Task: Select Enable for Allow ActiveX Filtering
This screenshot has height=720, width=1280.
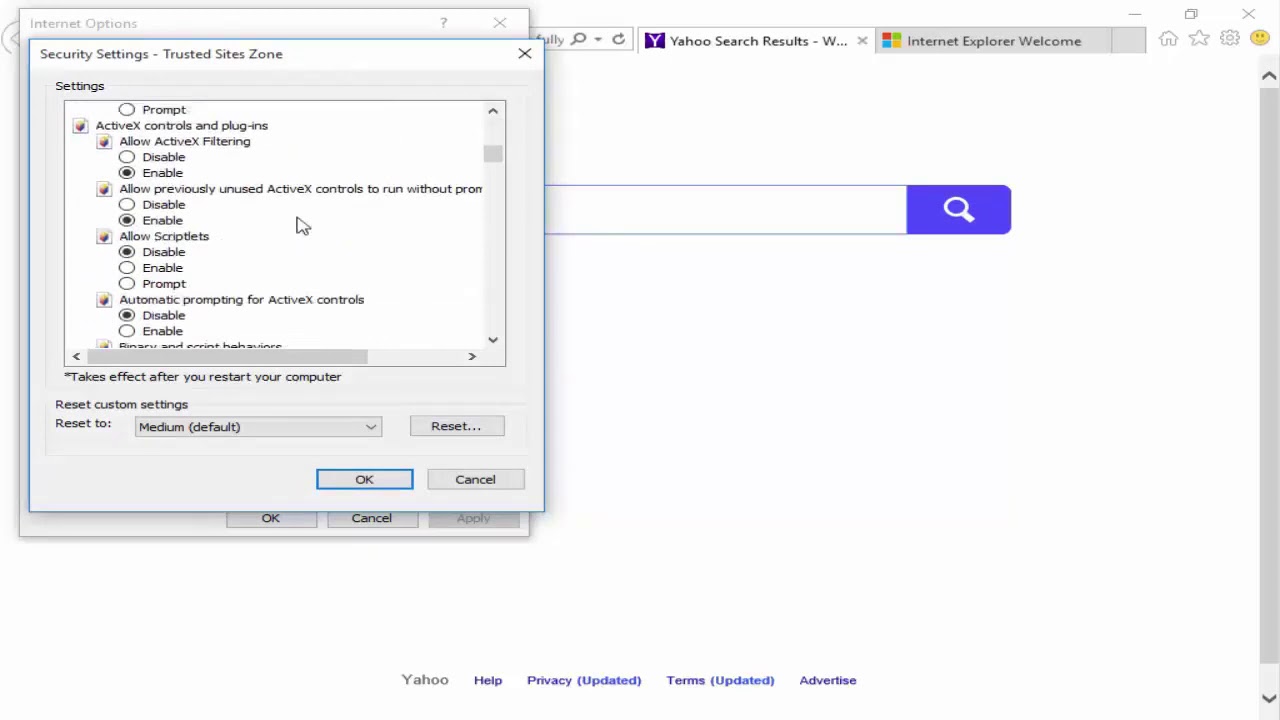Action: pos(127,173)
